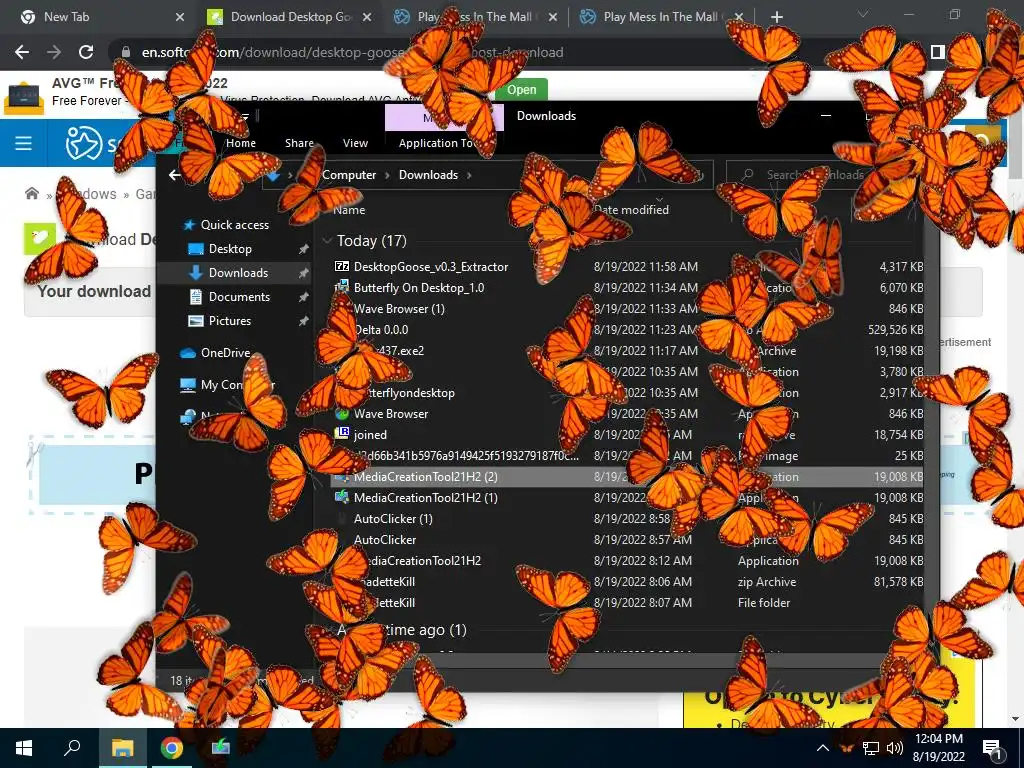Open network icon in system tray
The image size is (1024, 768).
coord(871,748)
